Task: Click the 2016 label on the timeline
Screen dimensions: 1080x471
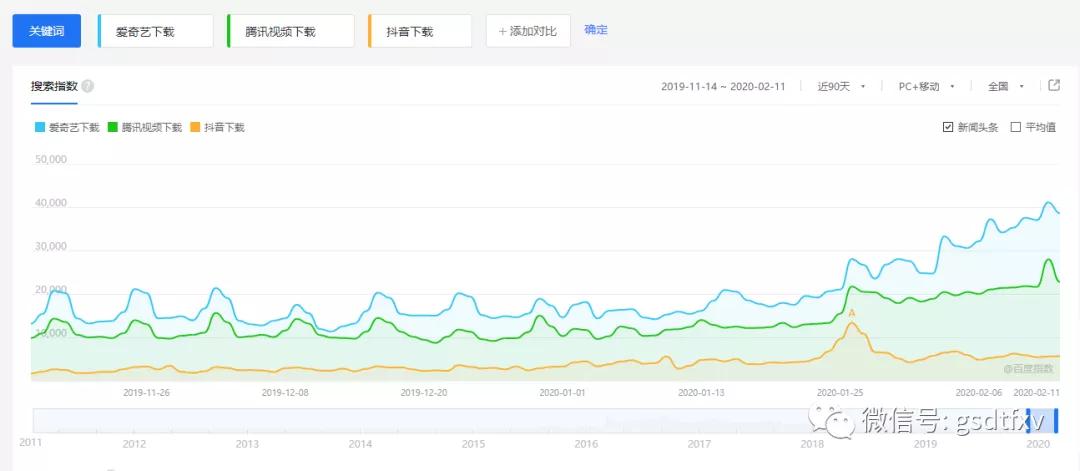Action: (x=585, y=444)
